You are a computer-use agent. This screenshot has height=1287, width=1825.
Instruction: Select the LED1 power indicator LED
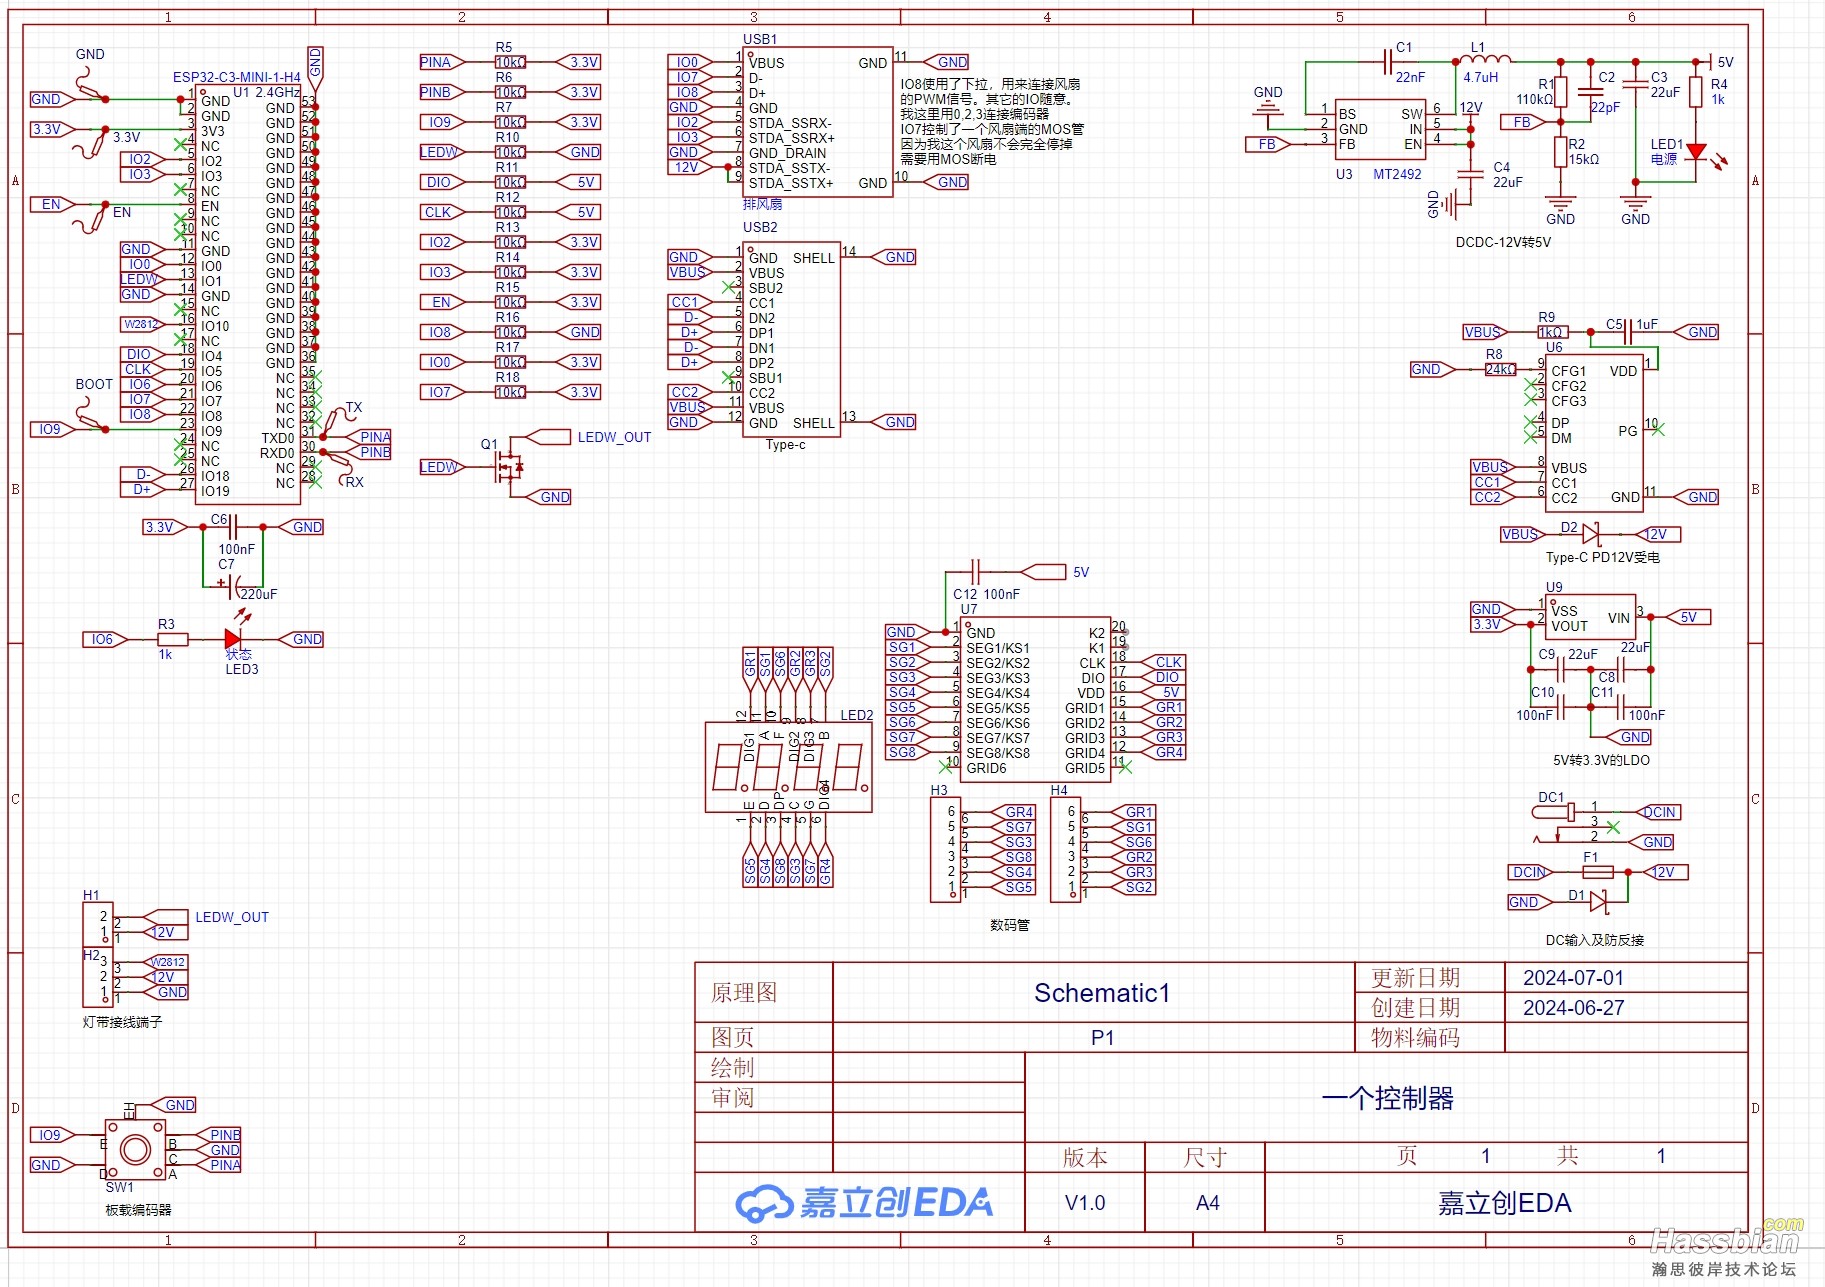click(x=1696, y=152)
